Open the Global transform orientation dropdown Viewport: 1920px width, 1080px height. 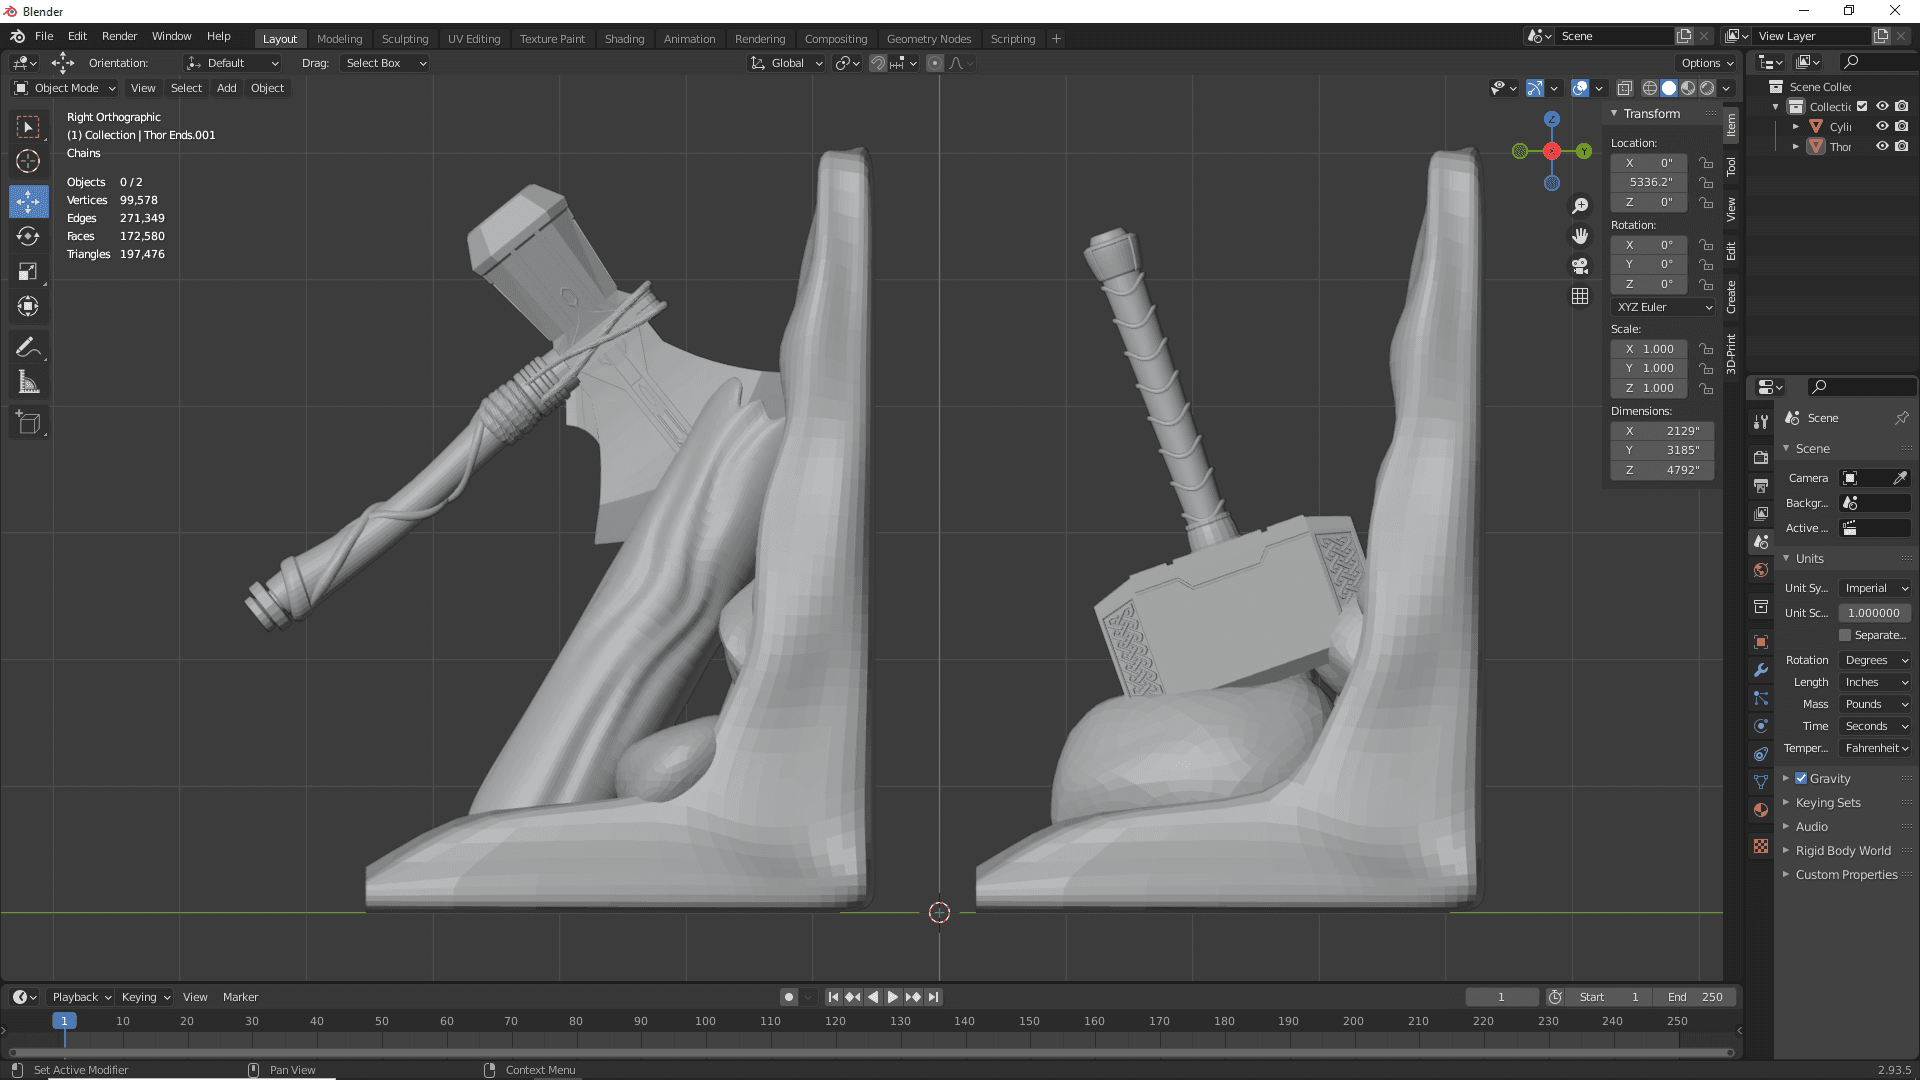click(787, 63)
